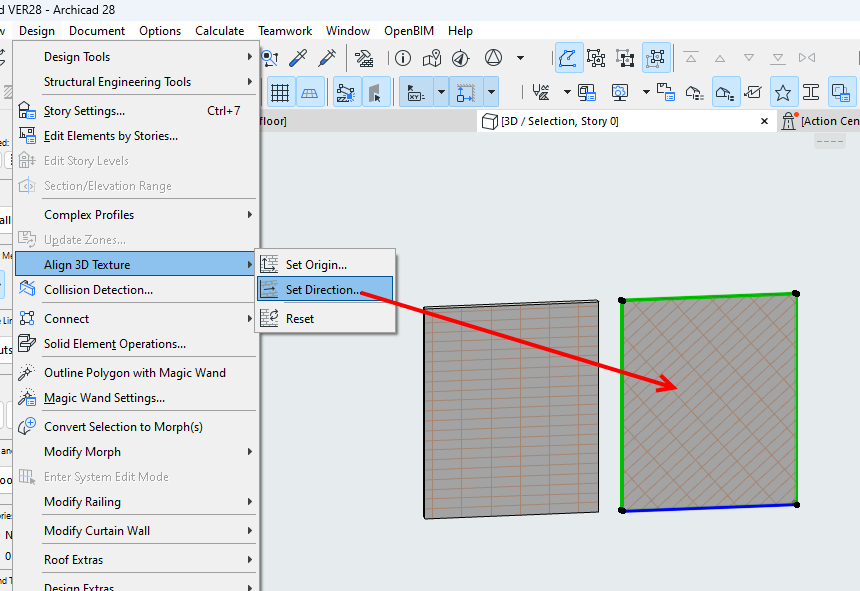Click the highlighted house renovation filter icon
Viewport: 860px width, 591px height.
click(725, 92)
